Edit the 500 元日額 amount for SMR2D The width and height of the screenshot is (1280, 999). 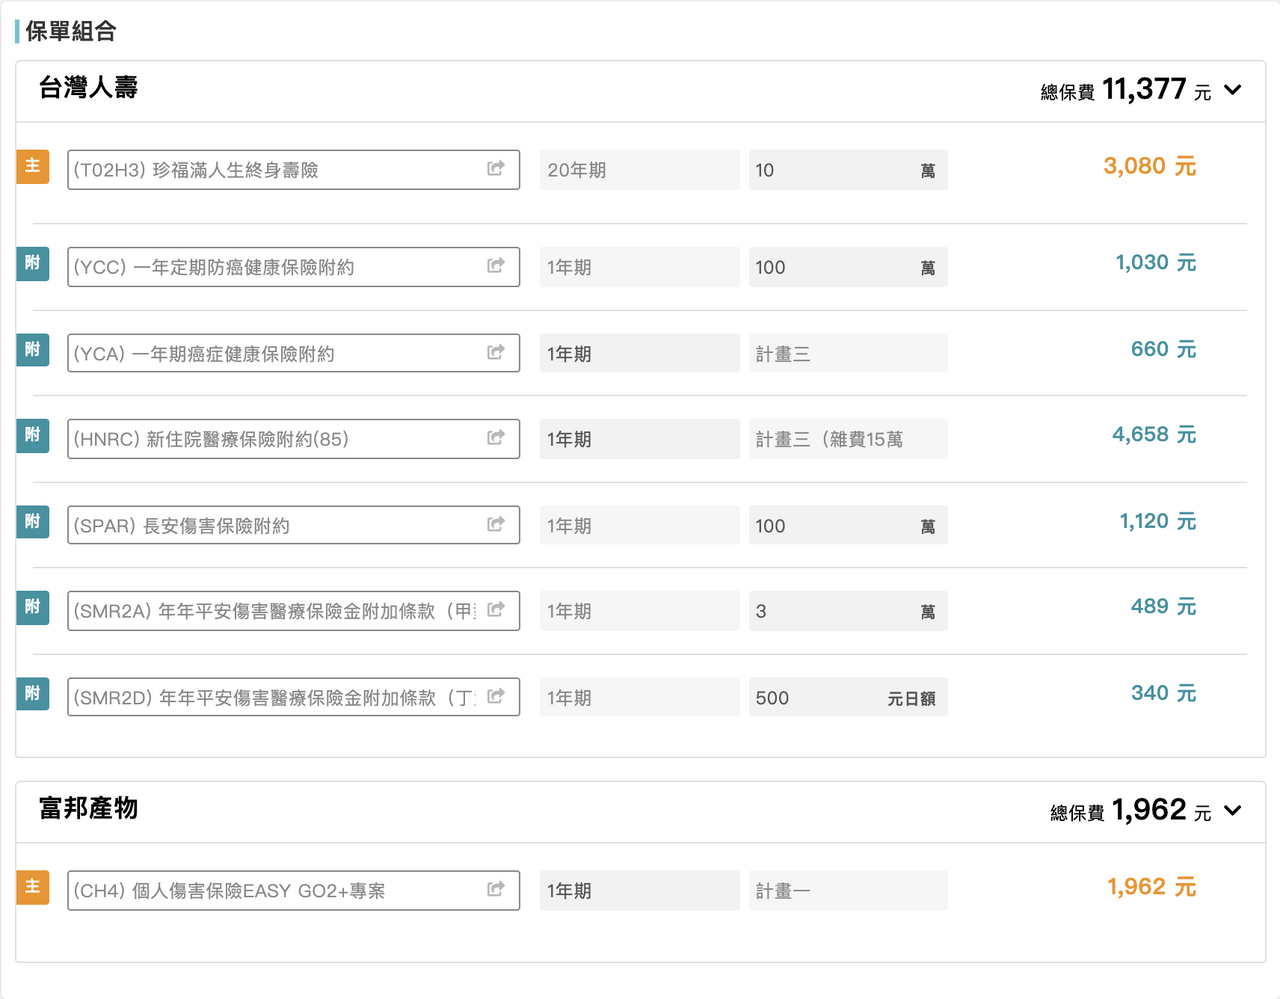[848, 697]
